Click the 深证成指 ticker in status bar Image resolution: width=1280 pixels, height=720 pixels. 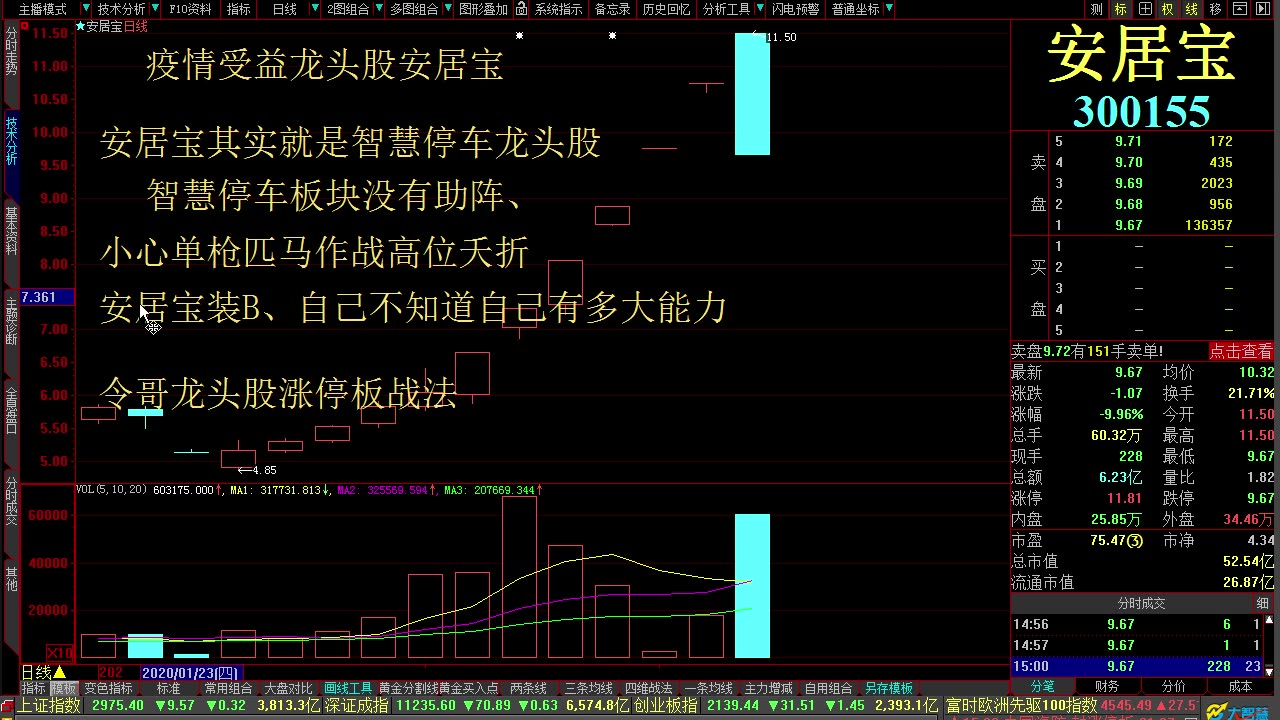point(355,705)
